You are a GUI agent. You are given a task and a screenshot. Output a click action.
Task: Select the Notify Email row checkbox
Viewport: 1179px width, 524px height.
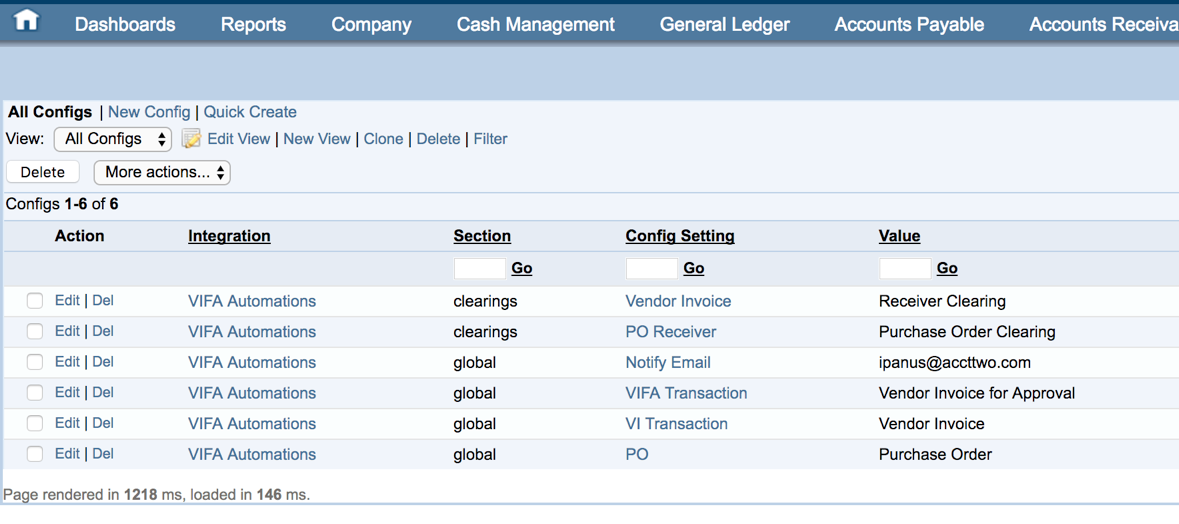(x=35, y=362)
